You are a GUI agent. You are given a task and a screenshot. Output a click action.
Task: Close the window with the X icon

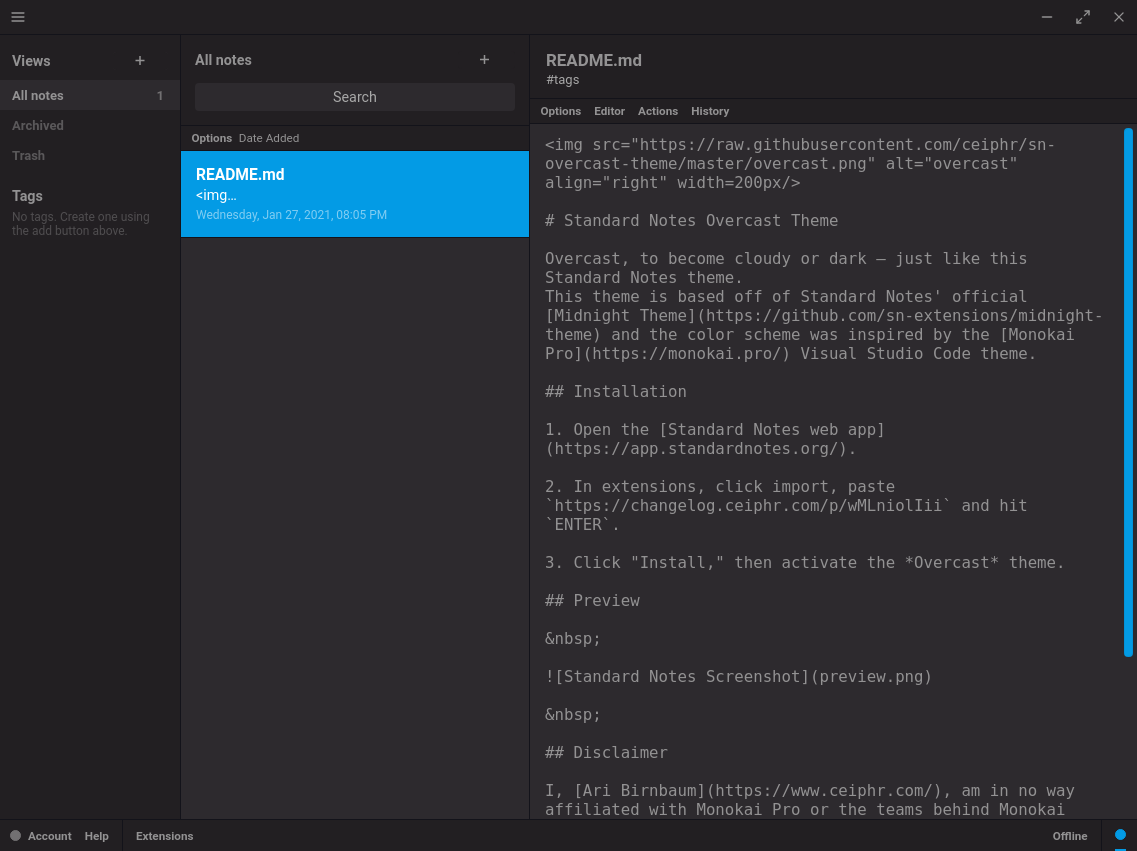(x=1119, y=17)
